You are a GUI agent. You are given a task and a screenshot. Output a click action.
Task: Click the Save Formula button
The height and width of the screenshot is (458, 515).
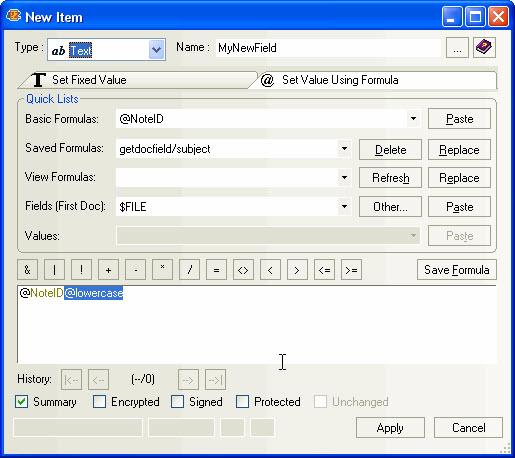457,270
